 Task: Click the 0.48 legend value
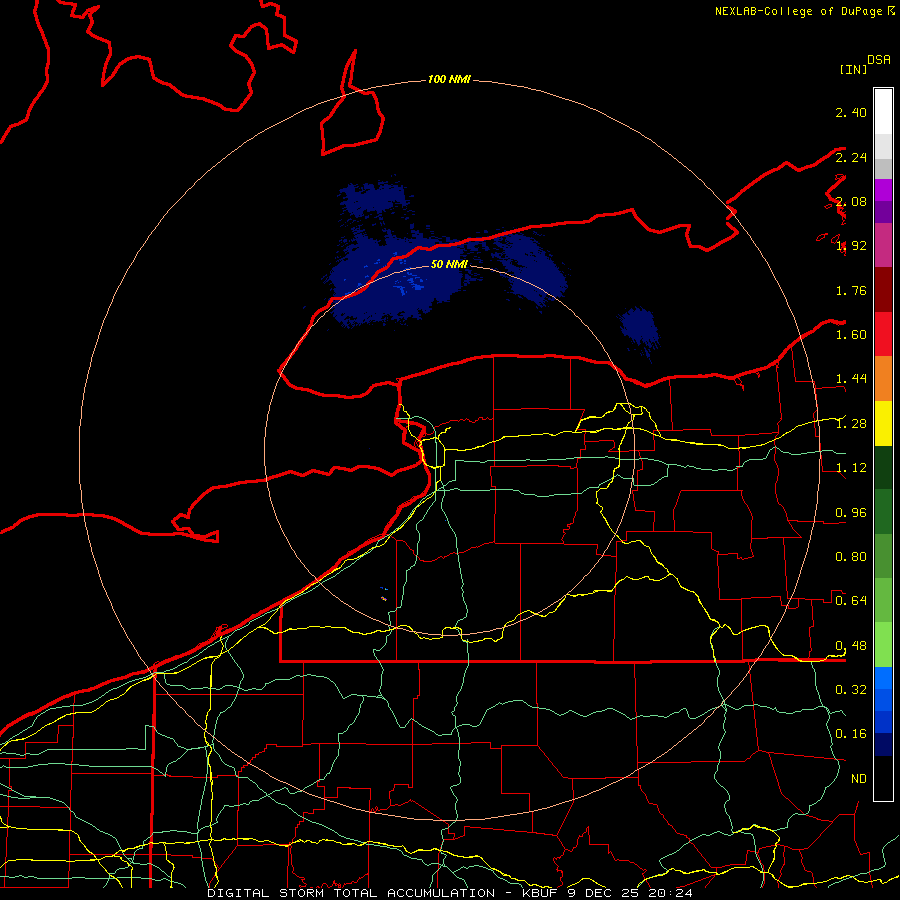point(851,646)
